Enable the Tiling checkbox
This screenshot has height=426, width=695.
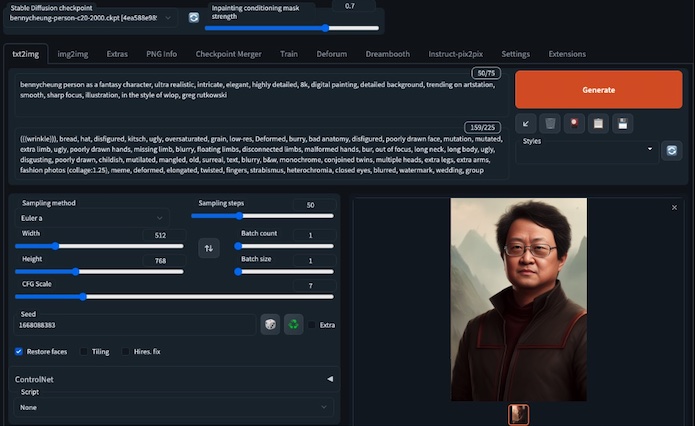tap(84, 352)
